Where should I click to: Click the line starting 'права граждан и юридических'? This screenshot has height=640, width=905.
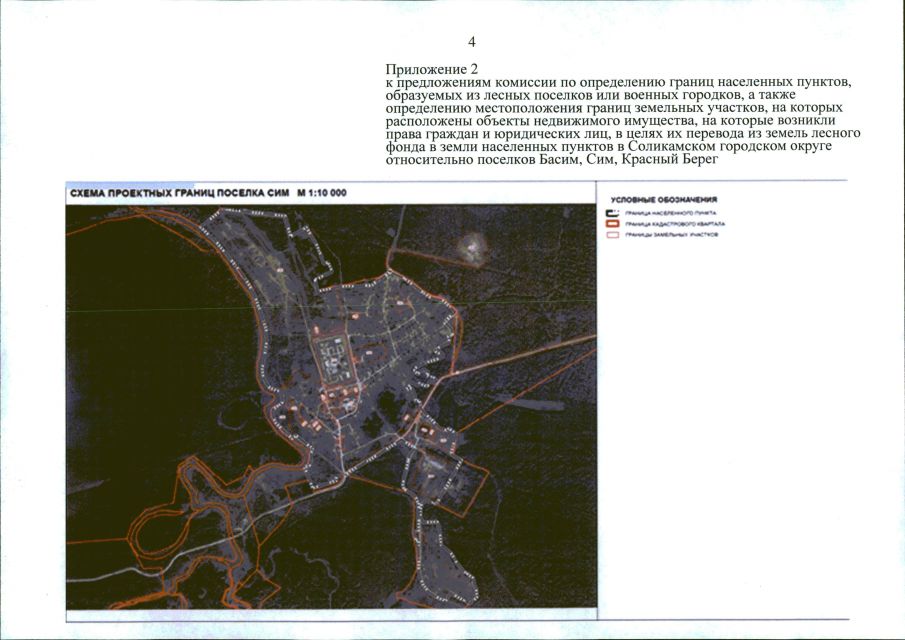pyautogui.click(x=623, y=133)
